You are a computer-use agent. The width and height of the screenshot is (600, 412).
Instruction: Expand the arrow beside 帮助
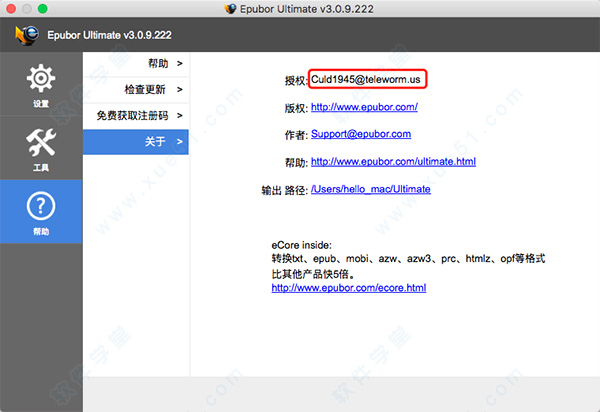point(180,64)
